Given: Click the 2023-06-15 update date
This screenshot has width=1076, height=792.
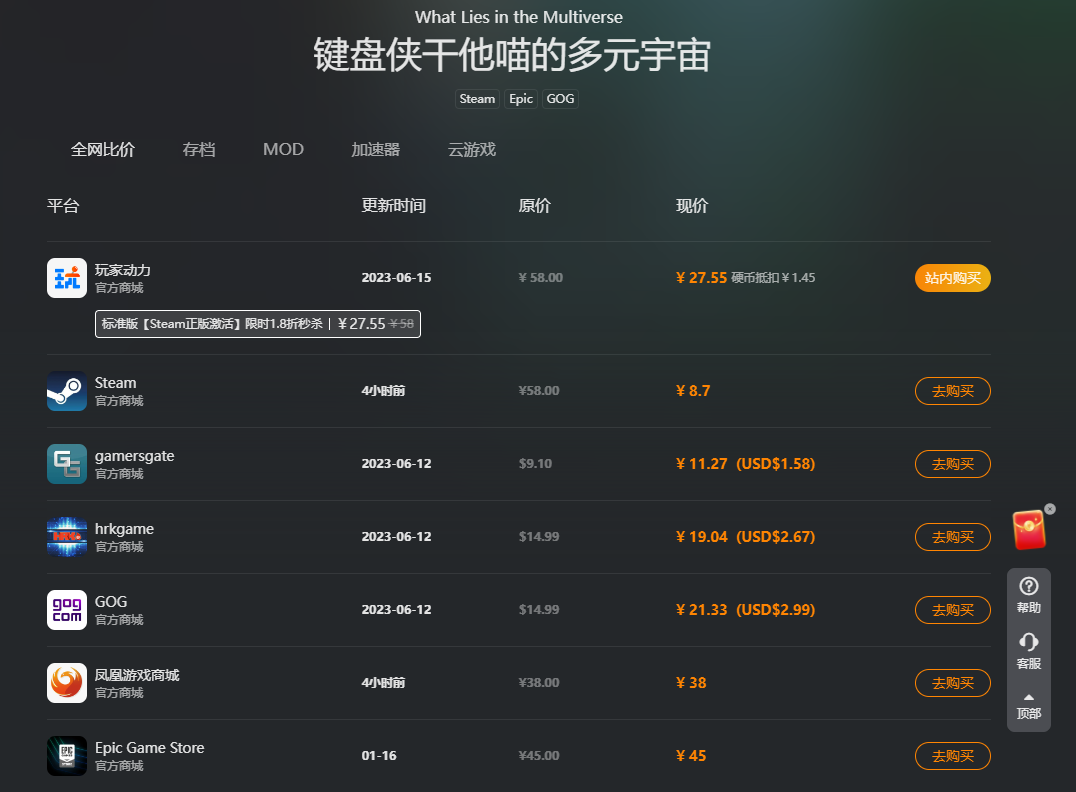Looking at the screenshot, I should [397, 278].
